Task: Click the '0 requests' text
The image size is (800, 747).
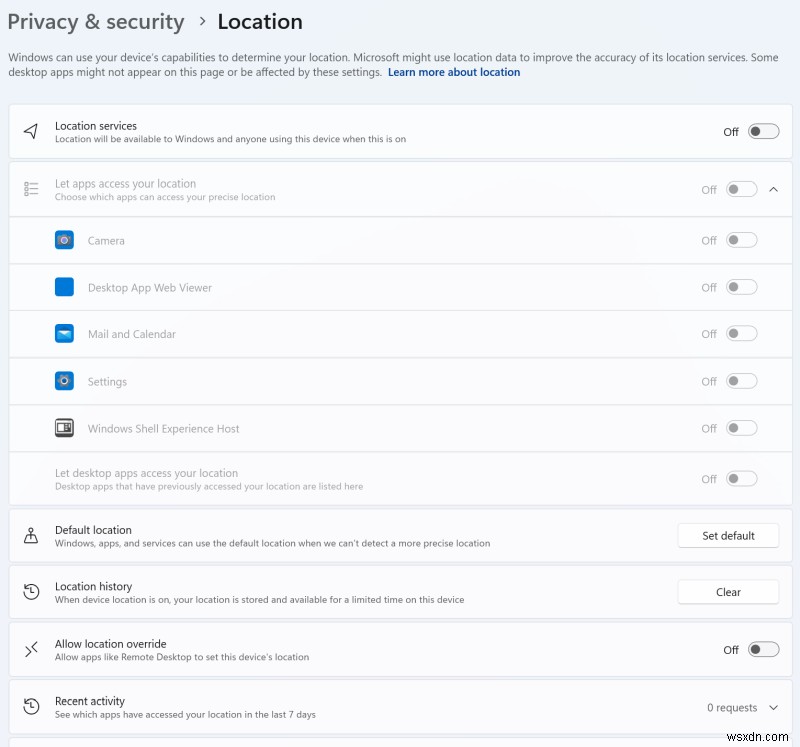Action: coord(732,707)
